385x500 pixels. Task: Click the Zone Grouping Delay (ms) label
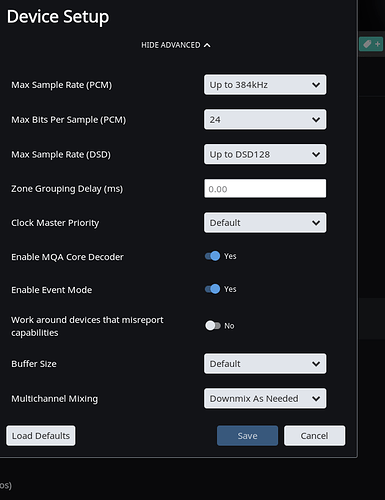[67, 189]
